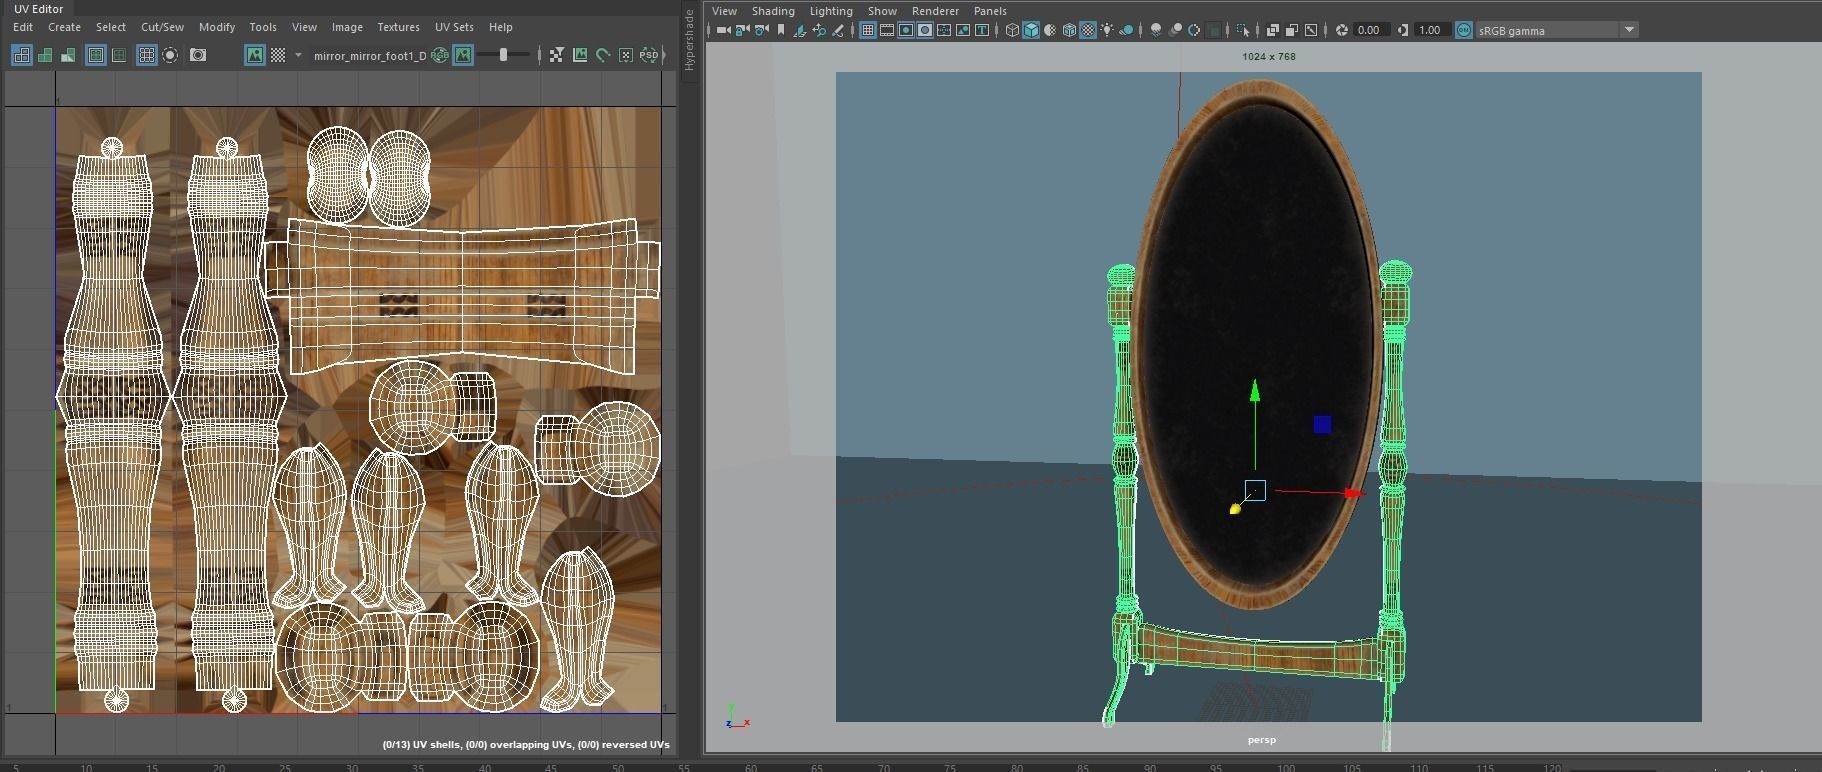Toggle the UV Editor grid display
Viewport: 1822px width, 772px height.
147,55
